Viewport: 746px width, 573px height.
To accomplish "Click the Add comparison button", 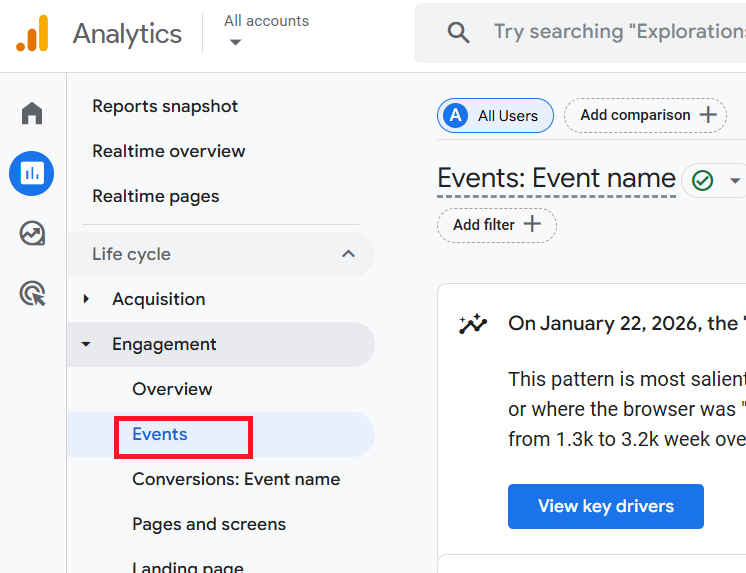I will pos(644,115).
